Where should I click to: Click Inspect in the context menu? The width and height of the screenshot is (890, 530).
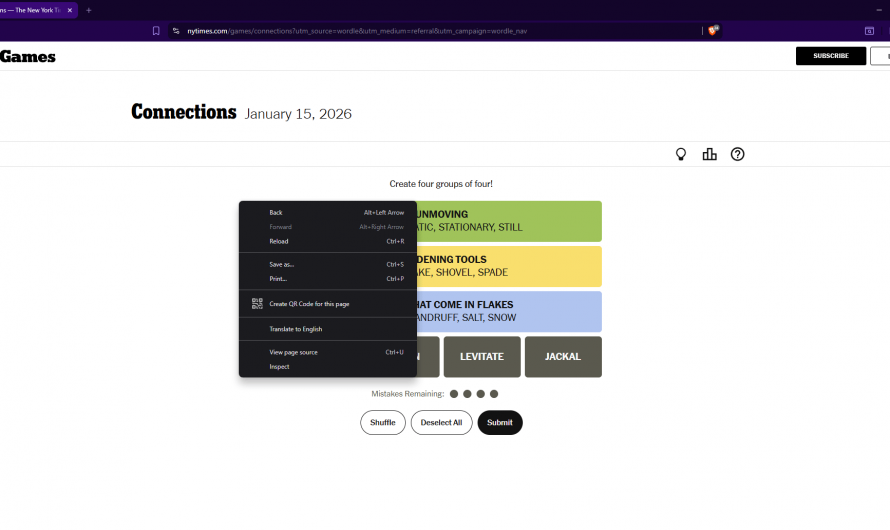click(x=279, y=367)
